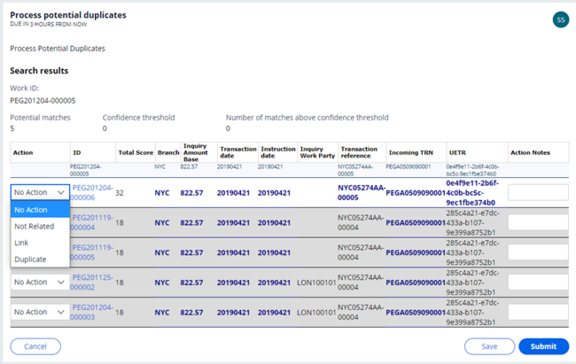Image resolution: width=576 pixels, height=364 pixels.
Task: Click the Transaction date column header
Action: pos(238,152)
